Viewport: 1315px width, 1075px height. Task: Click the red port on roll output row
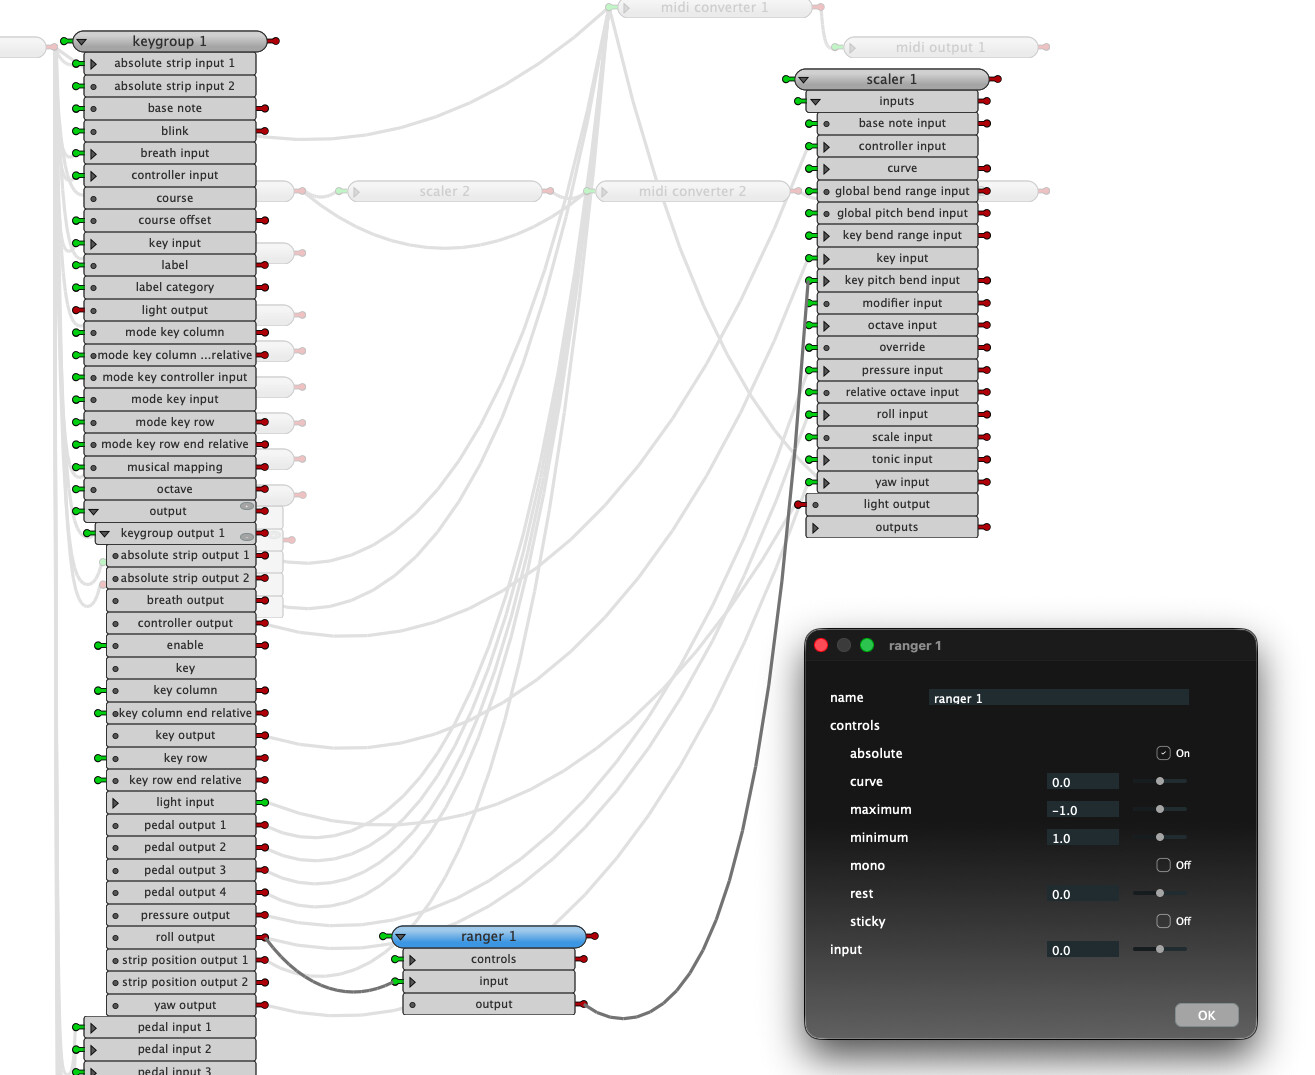point(264,937)
